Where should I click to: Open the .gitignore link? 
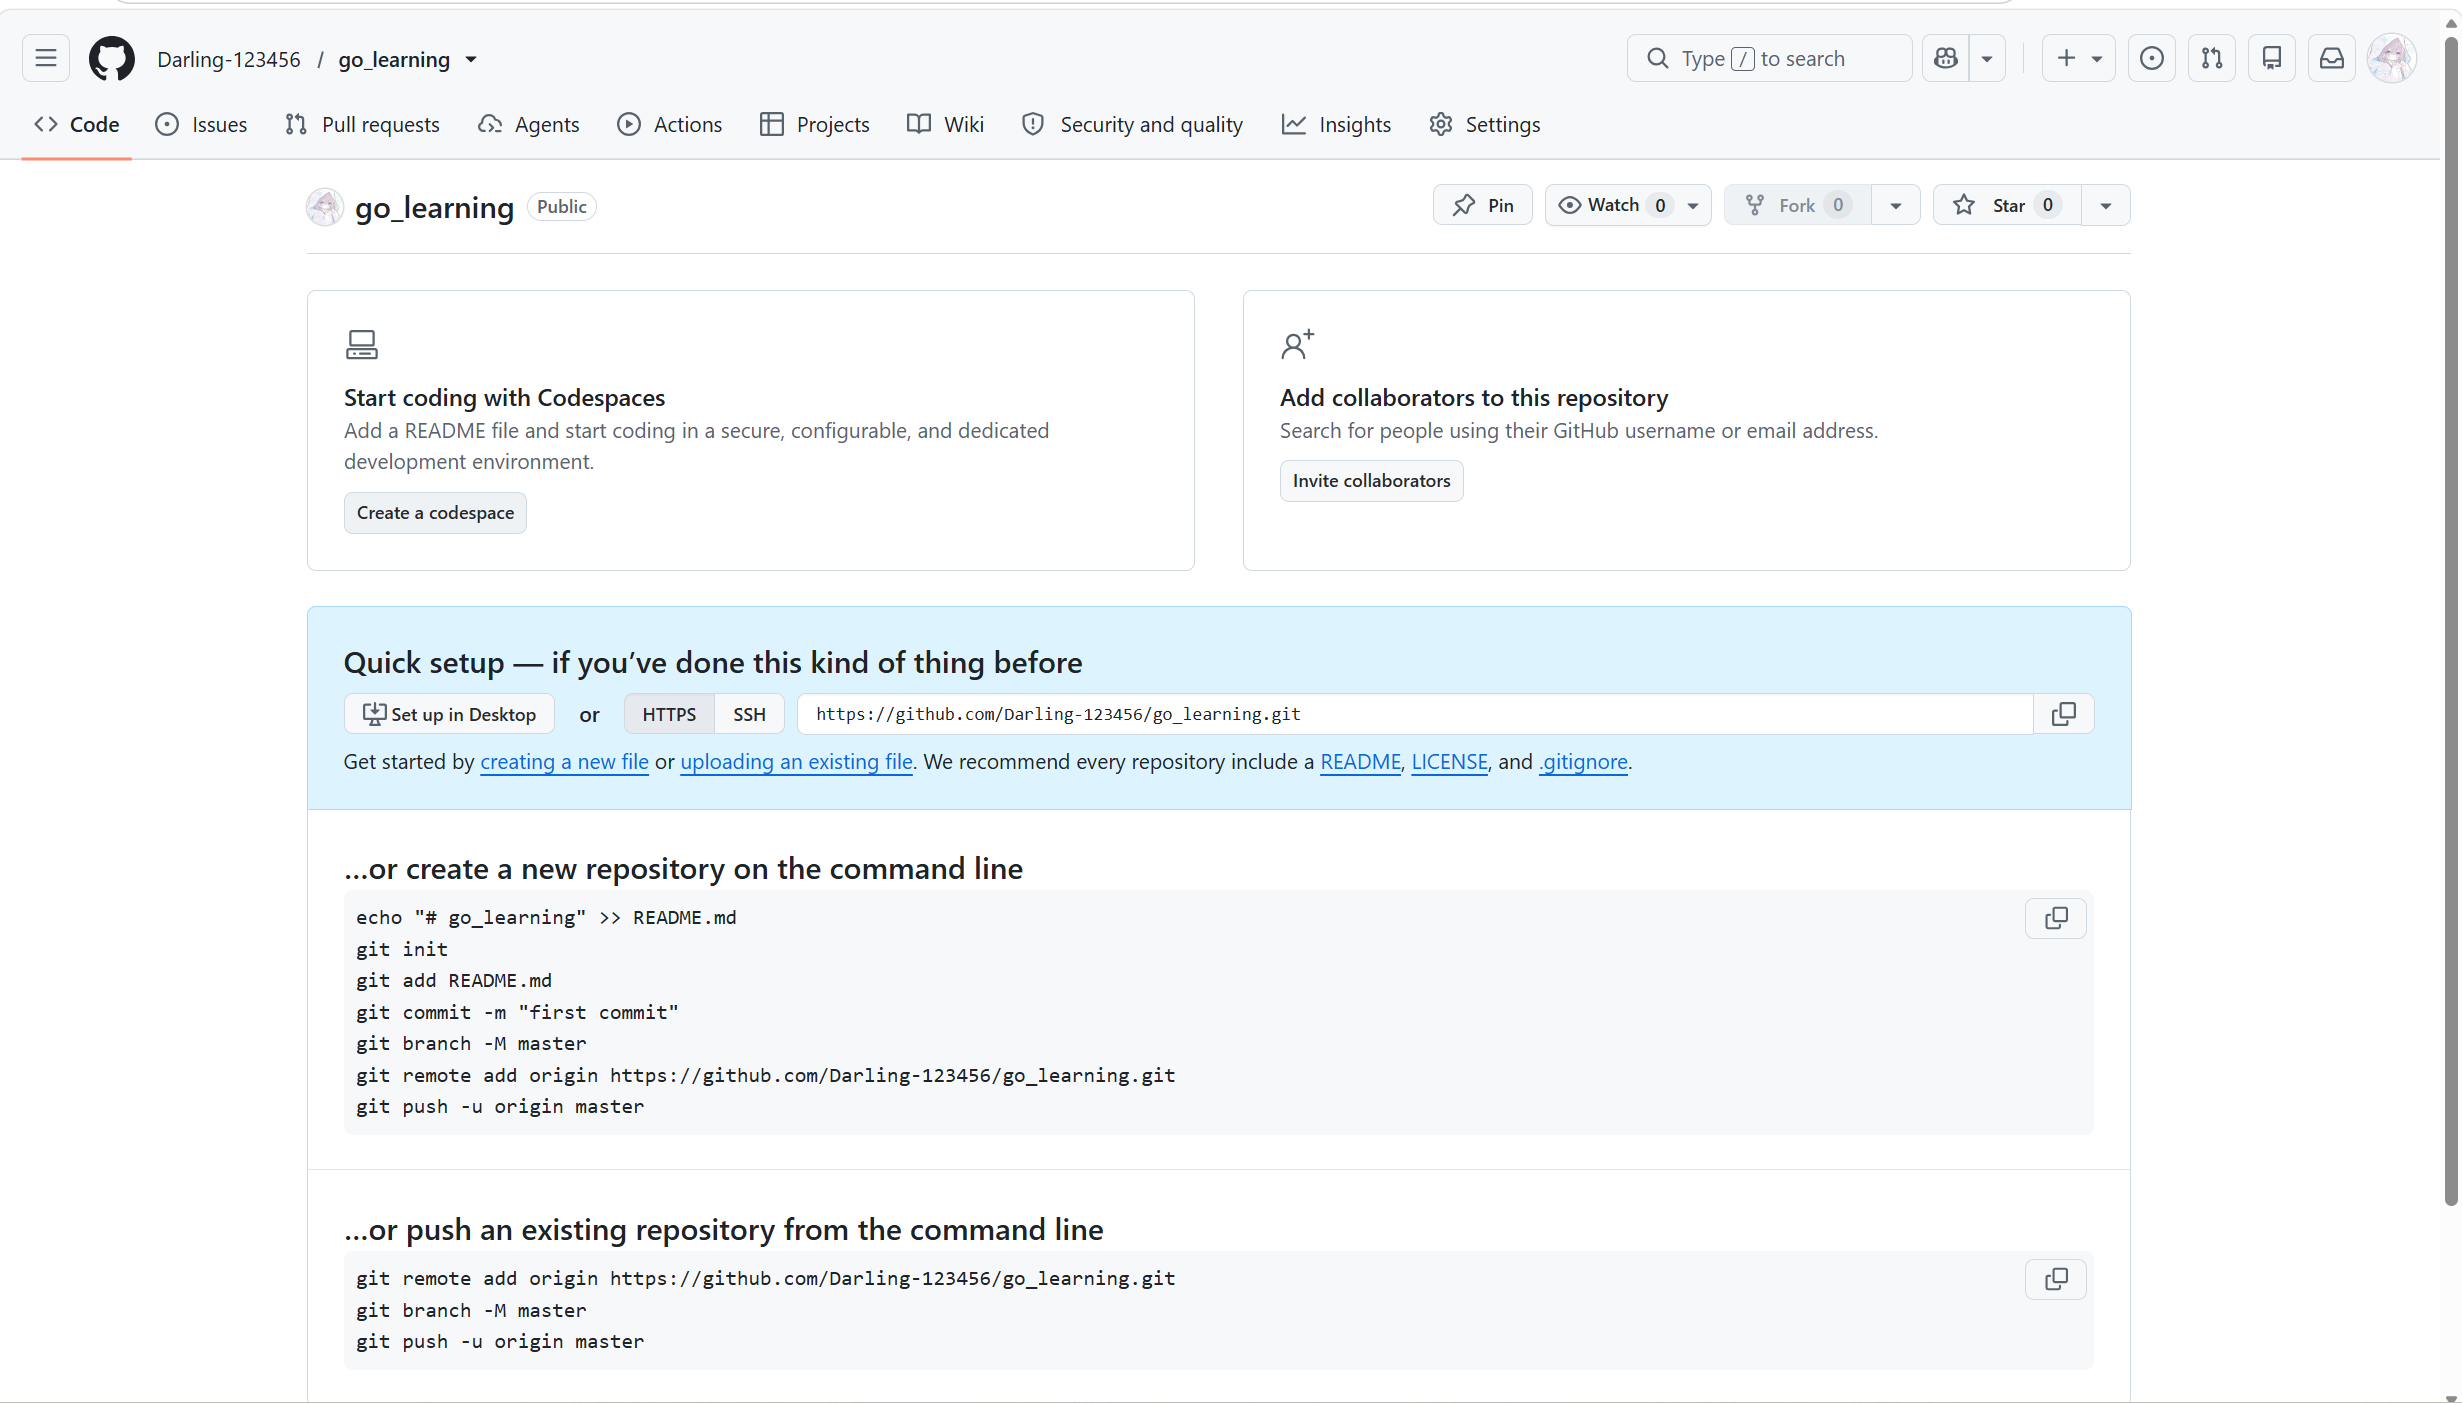(x=1583, y=762)
